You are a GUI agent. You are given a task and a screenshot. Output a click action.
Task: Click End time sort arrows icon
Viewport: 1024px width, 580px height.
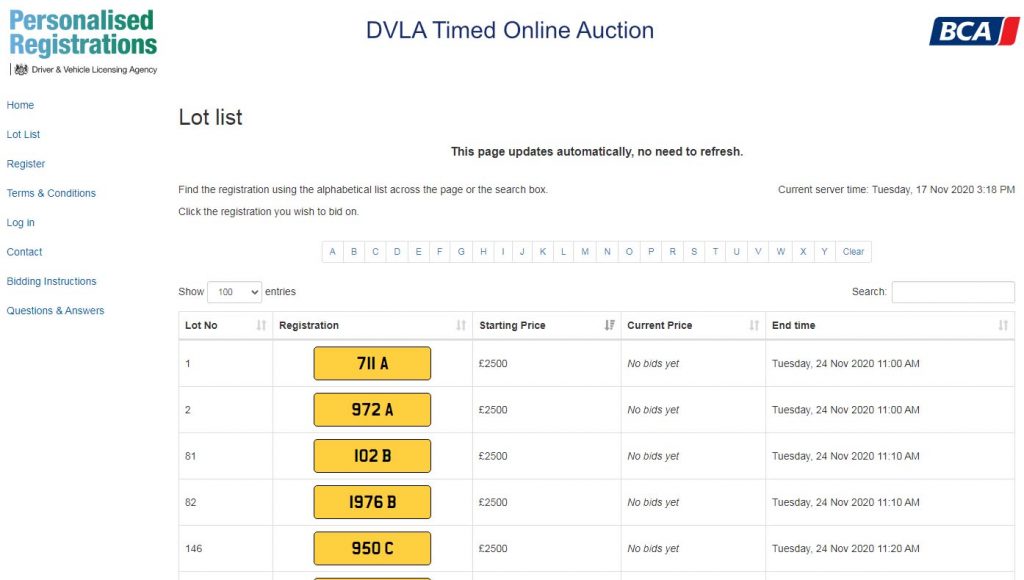1003,325
